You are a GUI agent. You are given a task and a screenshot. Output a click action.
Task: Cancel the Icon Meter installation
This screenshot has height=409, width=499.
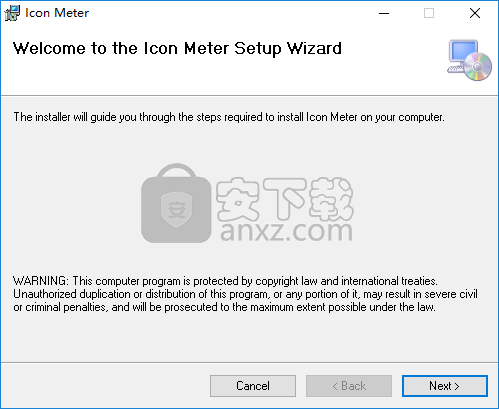point(253,386)
